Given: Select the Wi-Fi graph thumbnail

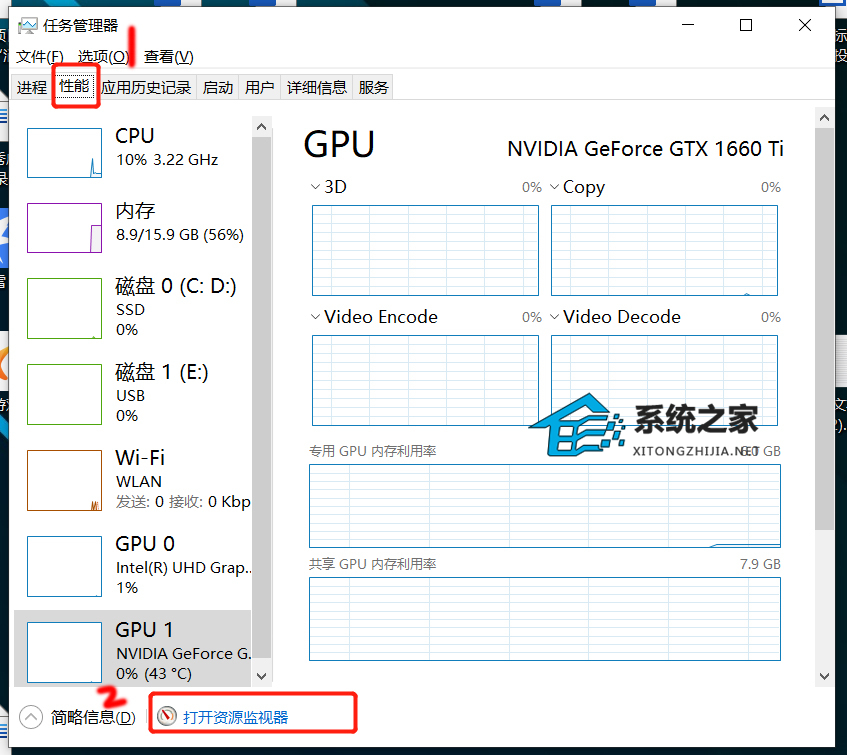Looking at the screenshot, I should 64,480.
